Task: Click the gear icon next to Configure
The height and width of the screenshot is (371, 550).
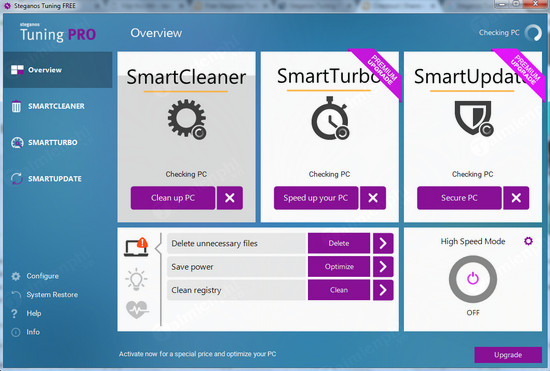Action: (16, 276)
